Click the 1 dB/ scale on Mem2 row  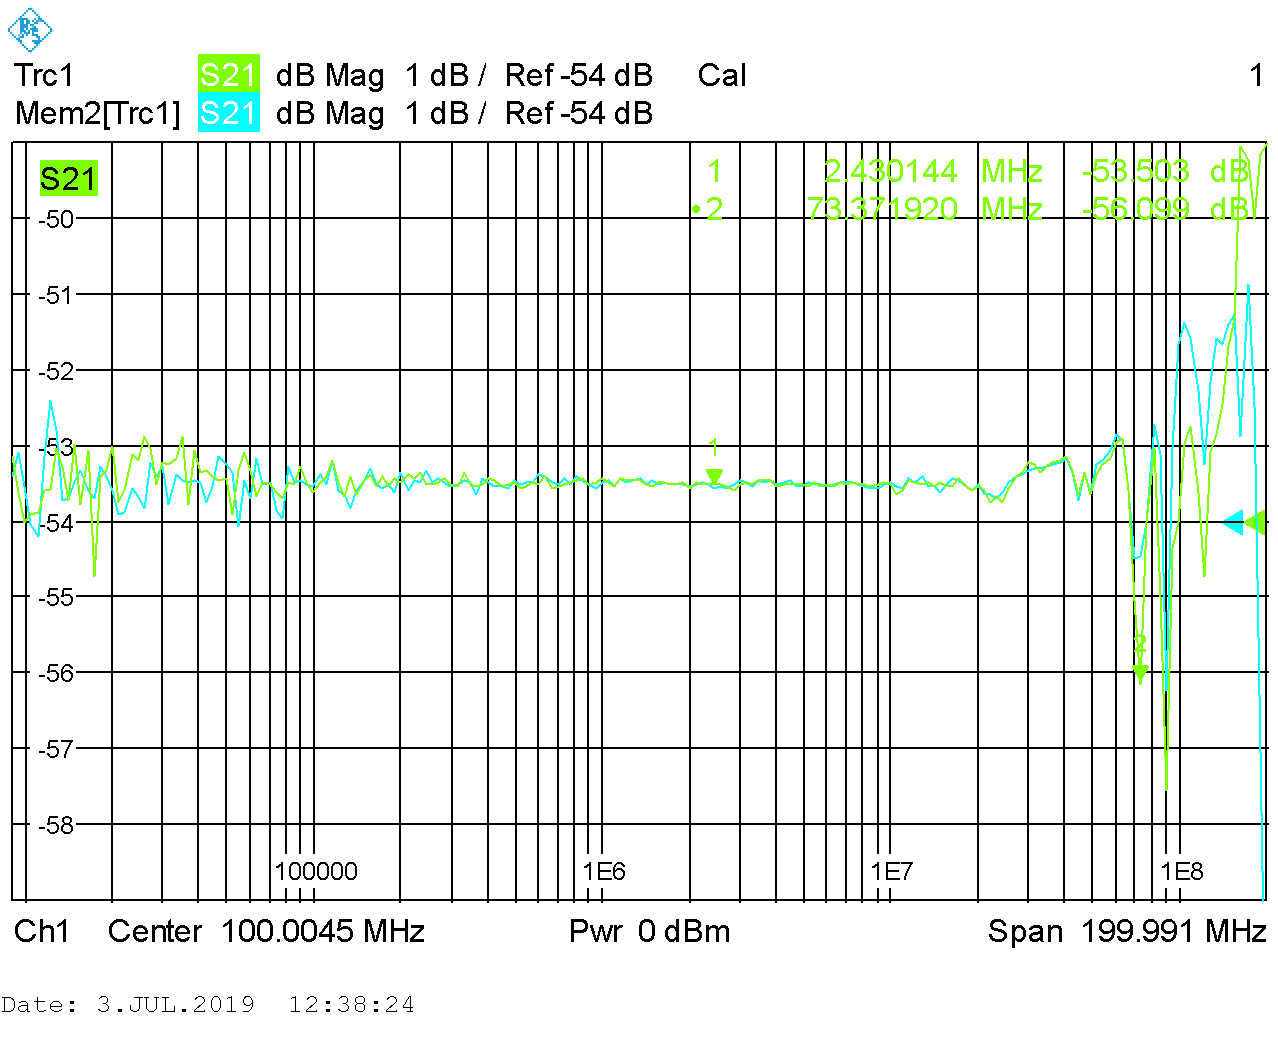445,113
